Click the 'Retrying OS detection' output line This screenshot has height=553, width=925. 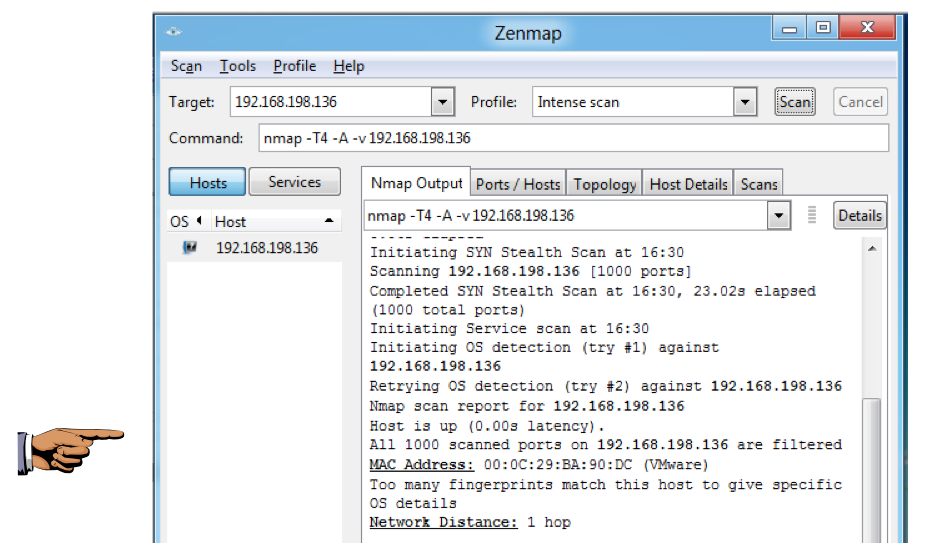tap(606, 386)
